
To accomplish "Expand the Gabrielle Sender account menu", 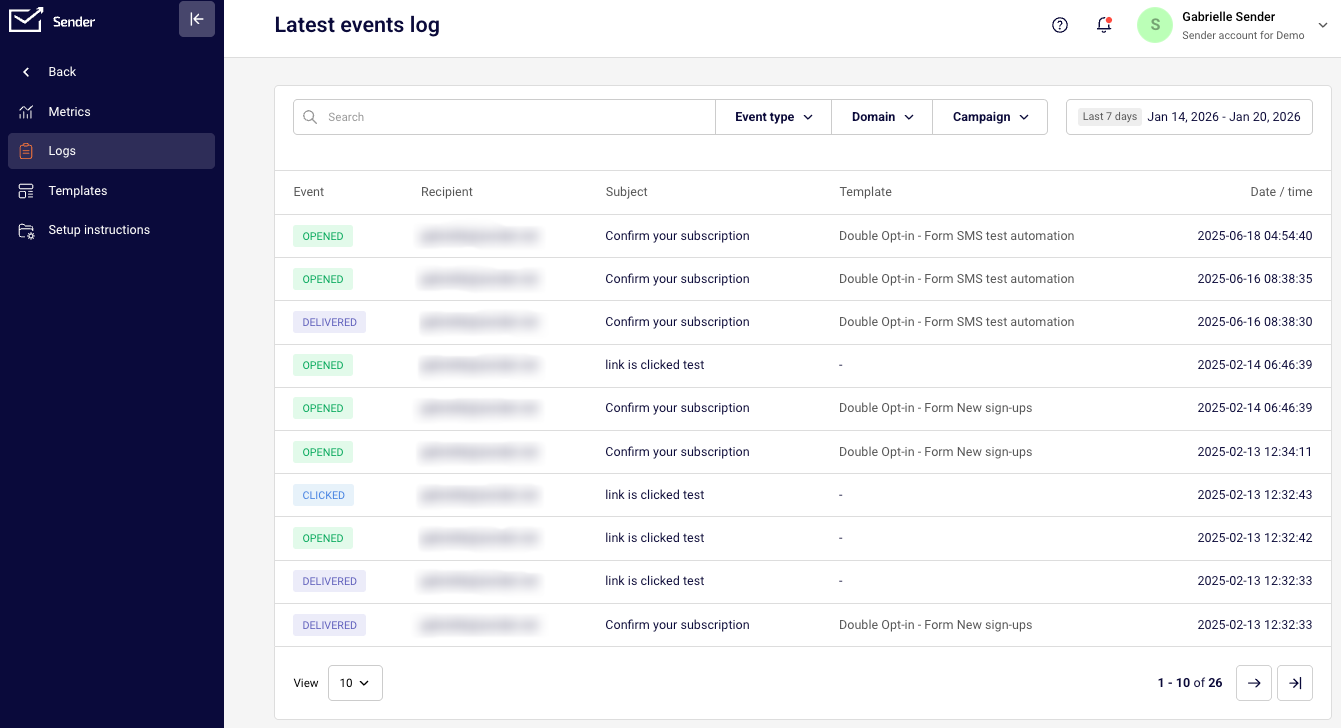I will pos(1322,26).
